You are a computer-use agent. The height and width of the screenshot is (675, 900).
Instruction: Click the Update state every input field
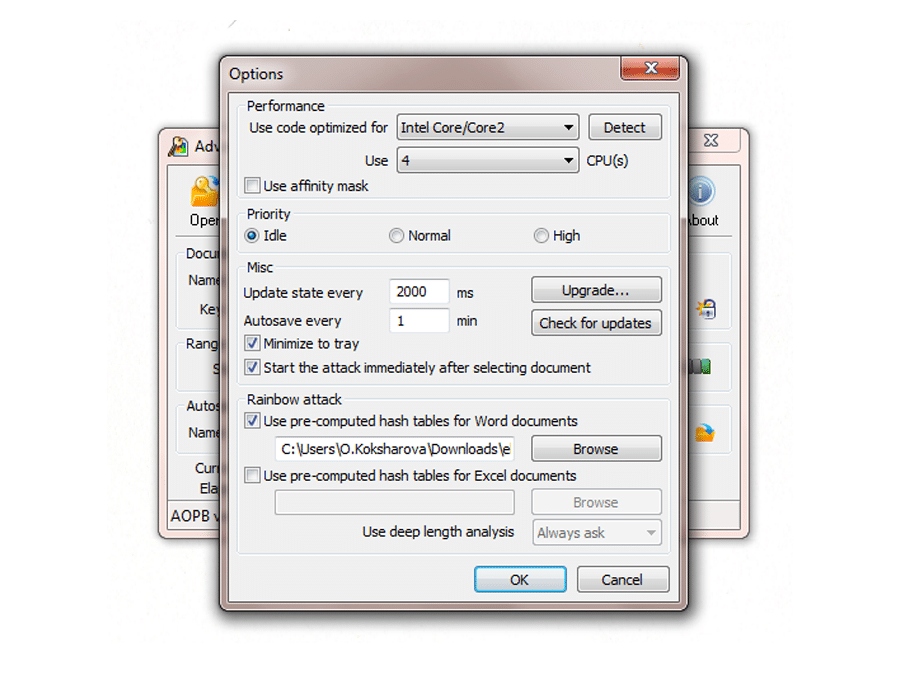tap(418, 292)
